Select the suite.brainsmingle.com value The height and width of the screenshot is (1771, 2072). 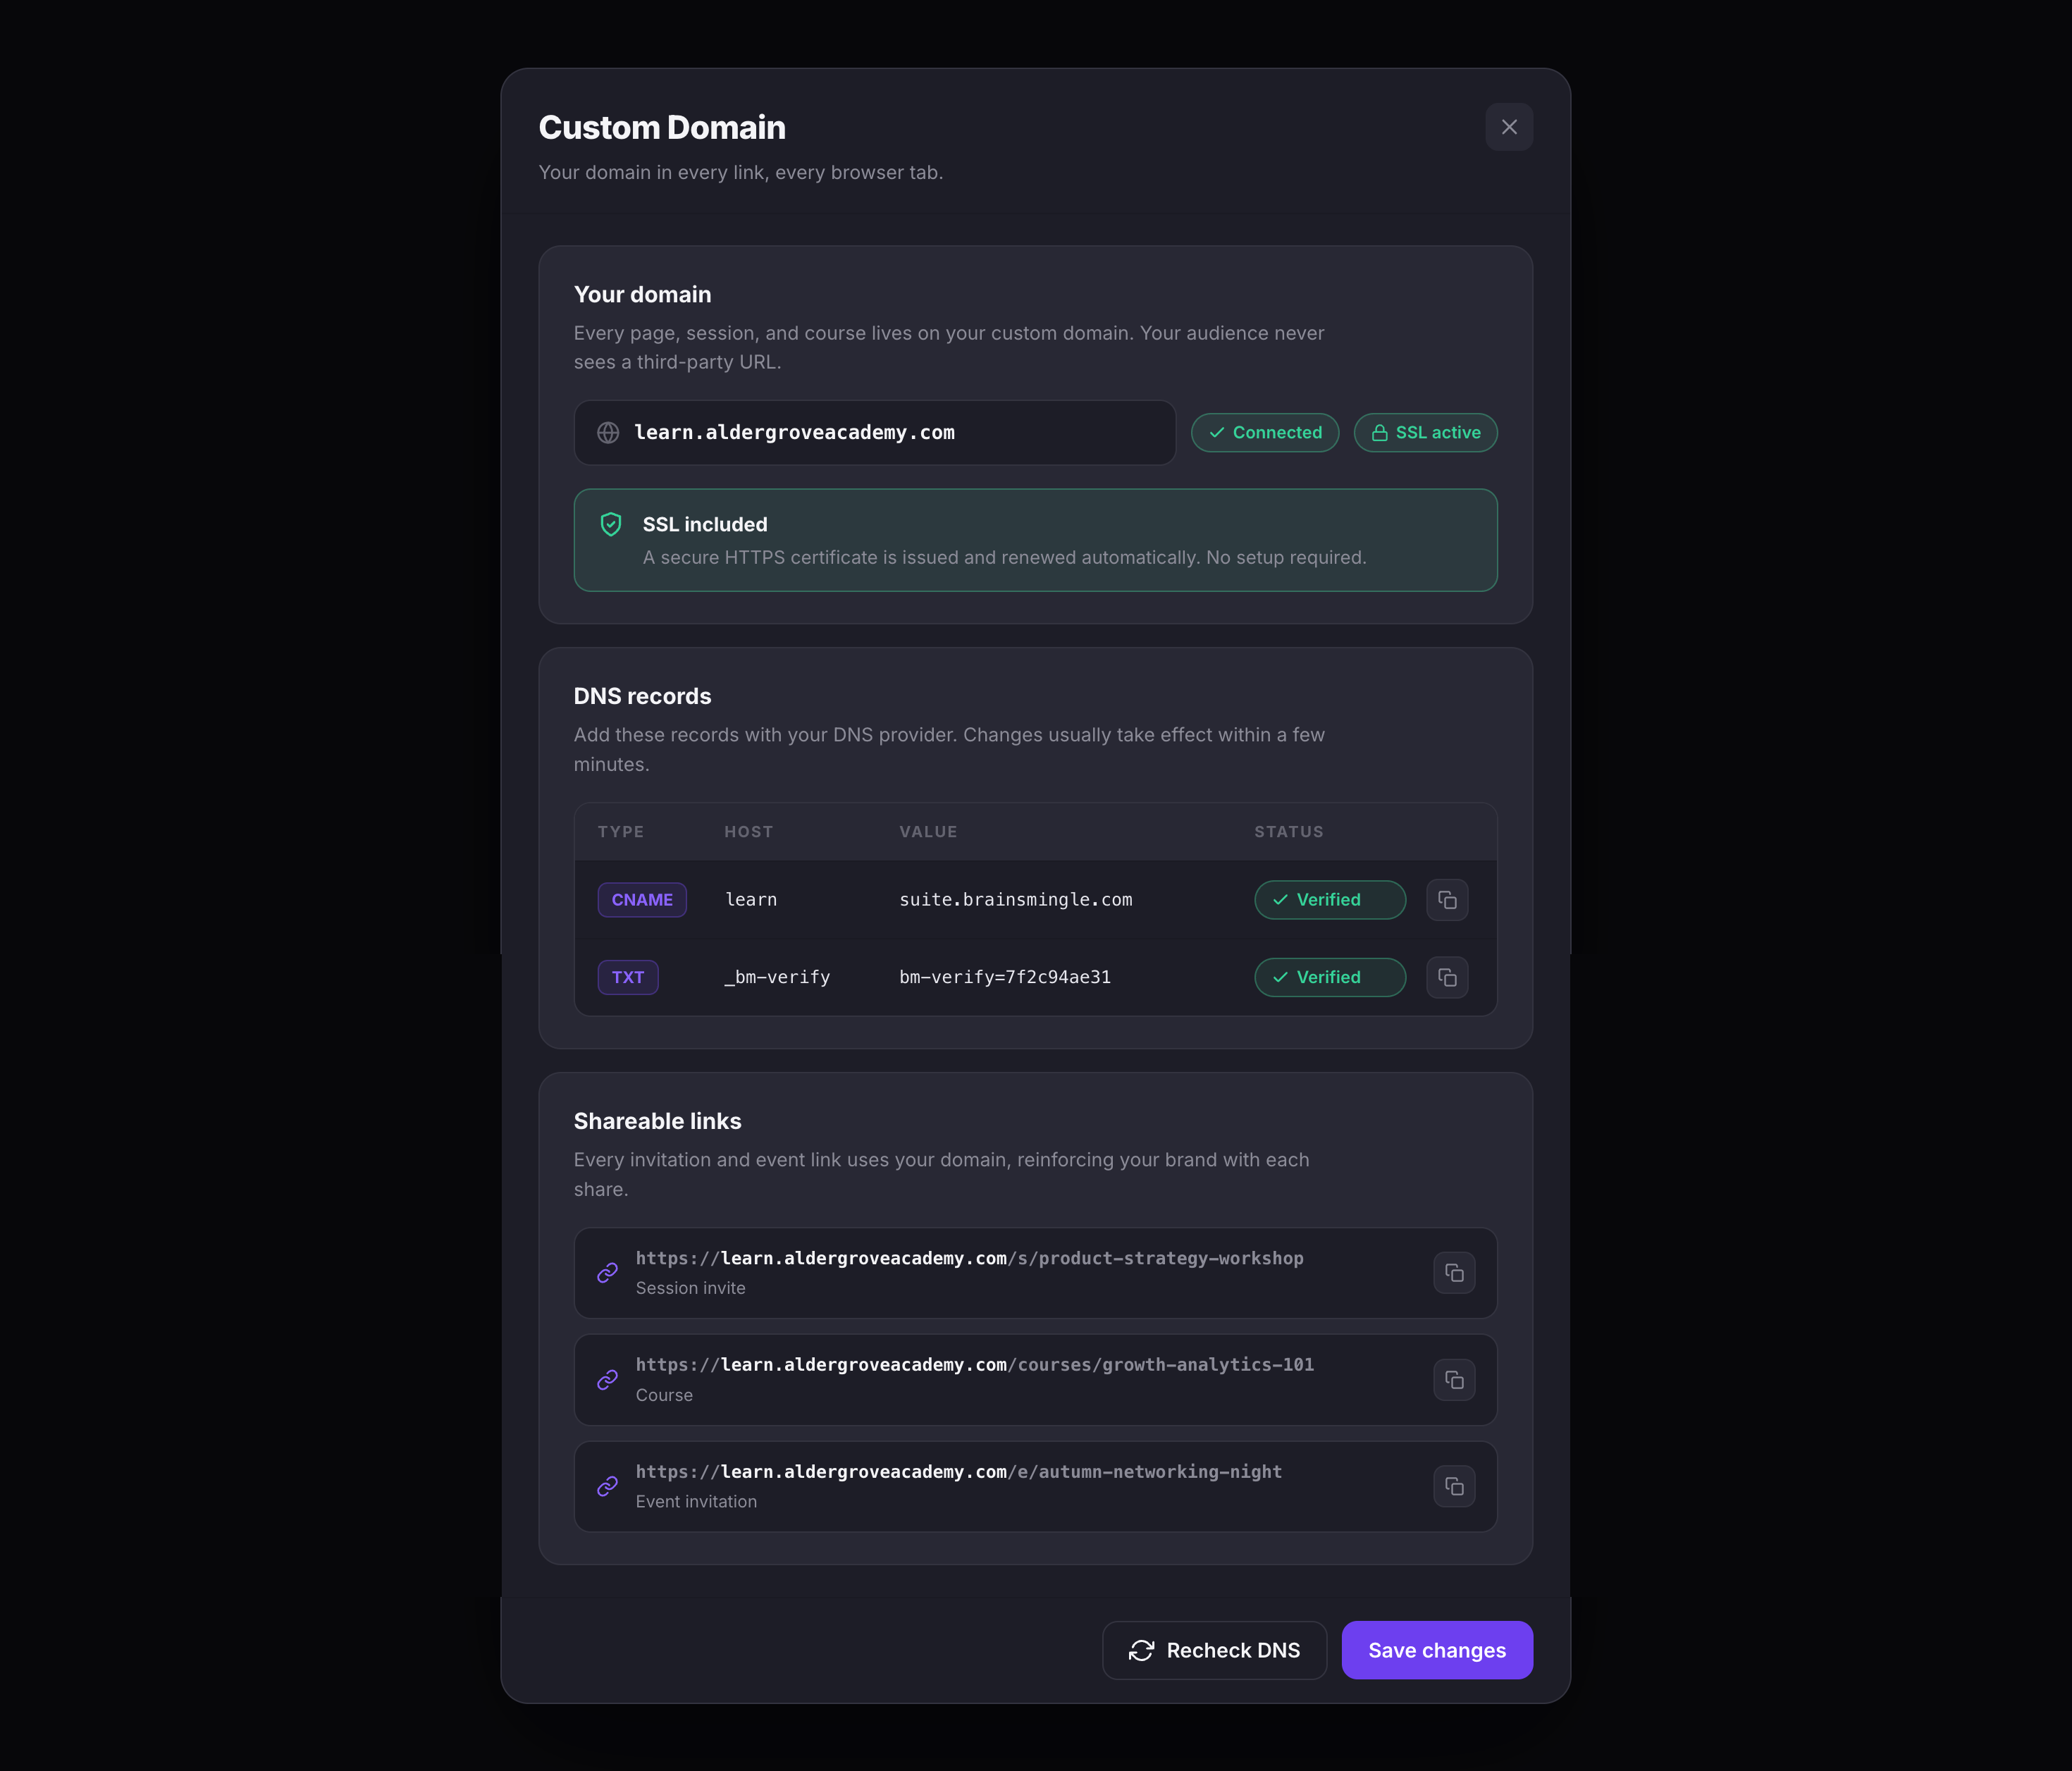[x=1015, y=900]
